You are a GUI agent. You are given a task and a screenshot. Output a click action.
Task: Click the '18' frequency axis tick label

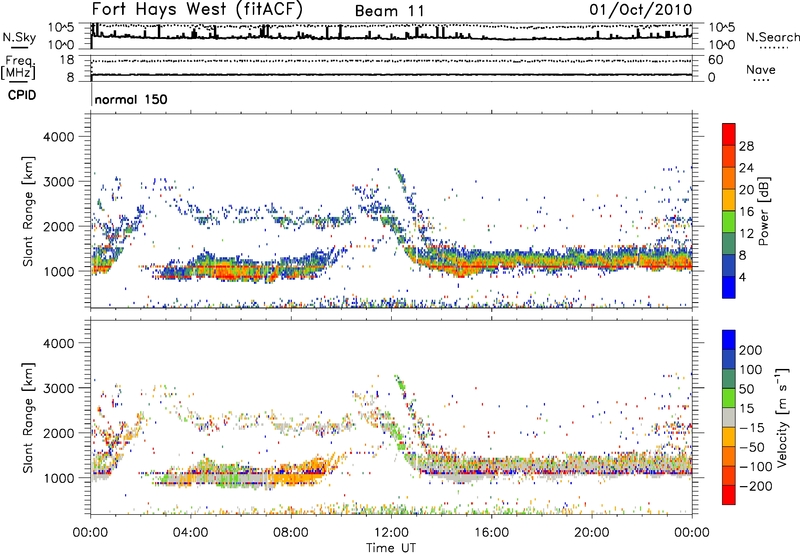67,60
